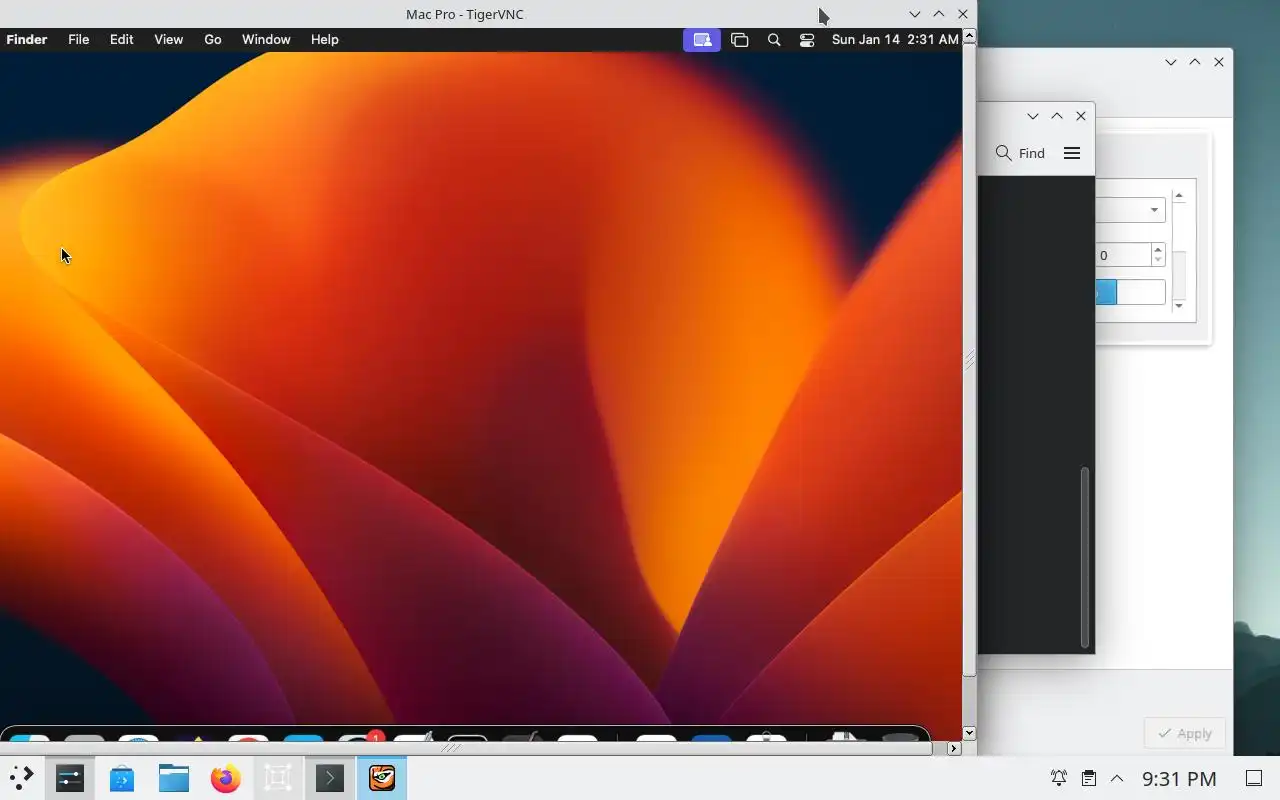
Task: Launch Firefox from the taskbar
Action: point(226,778)
